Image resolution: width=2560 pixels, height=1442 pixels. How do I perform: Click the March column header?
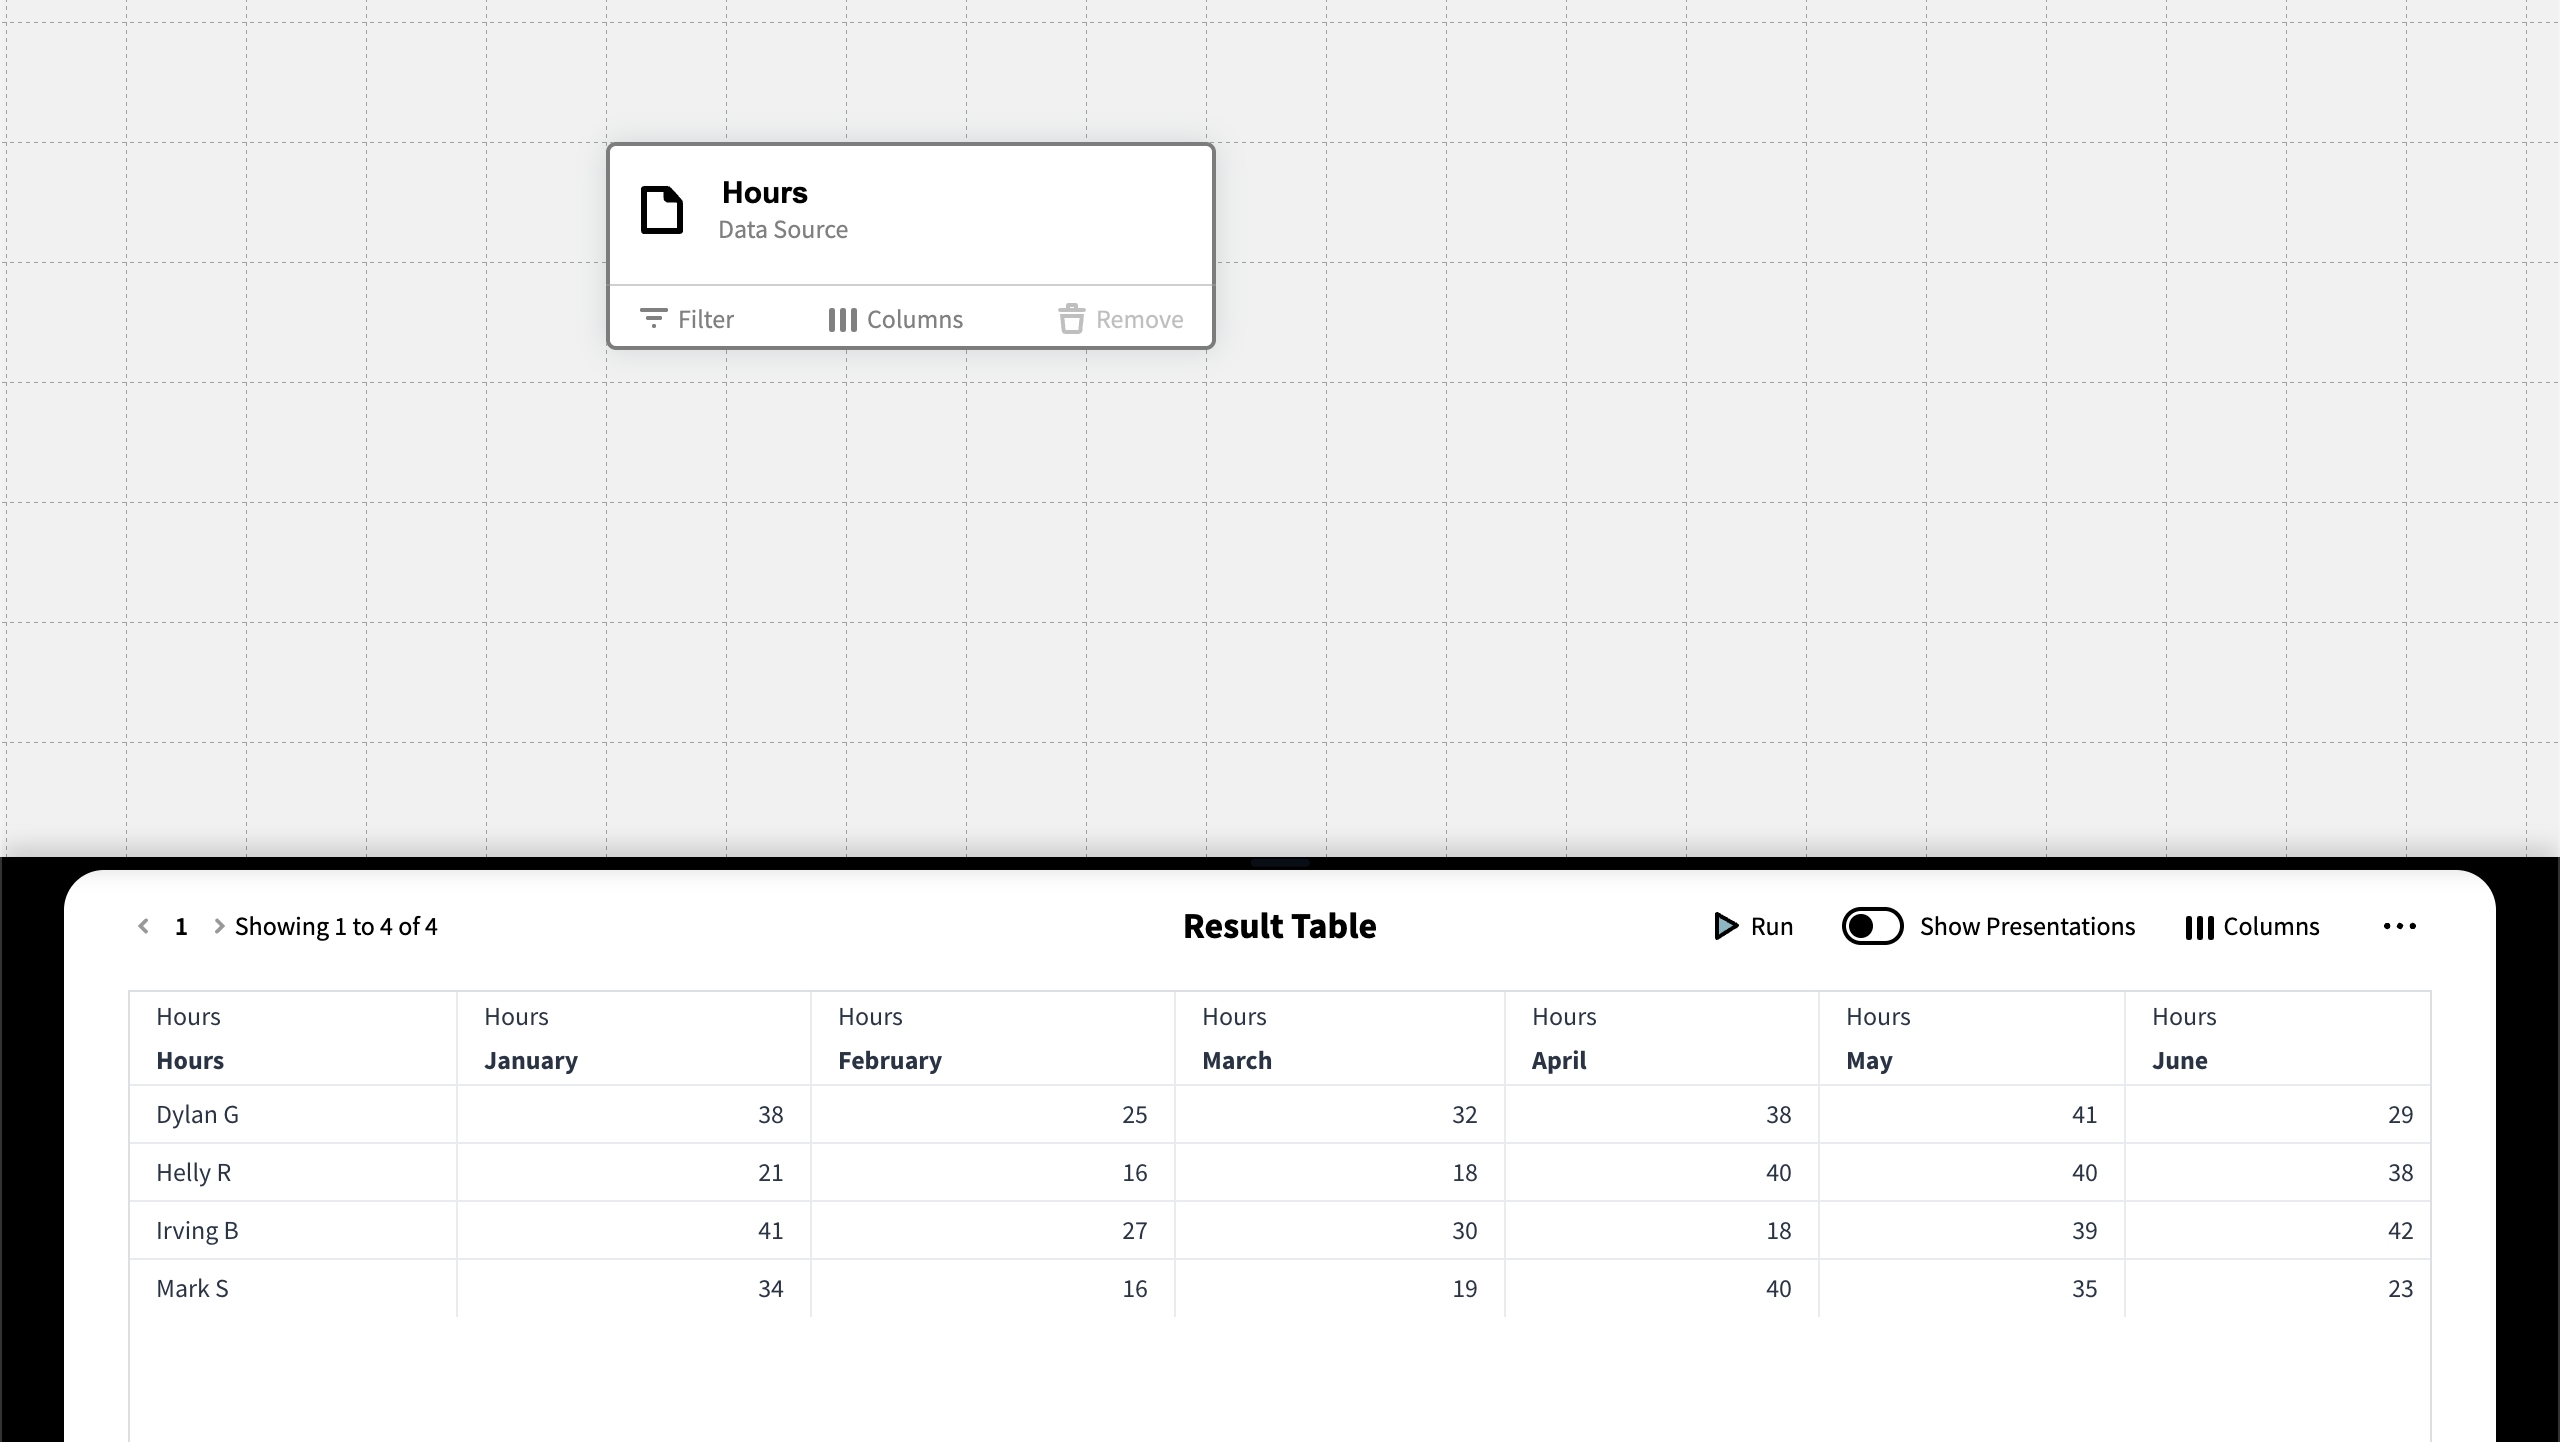(1236, 1060)
